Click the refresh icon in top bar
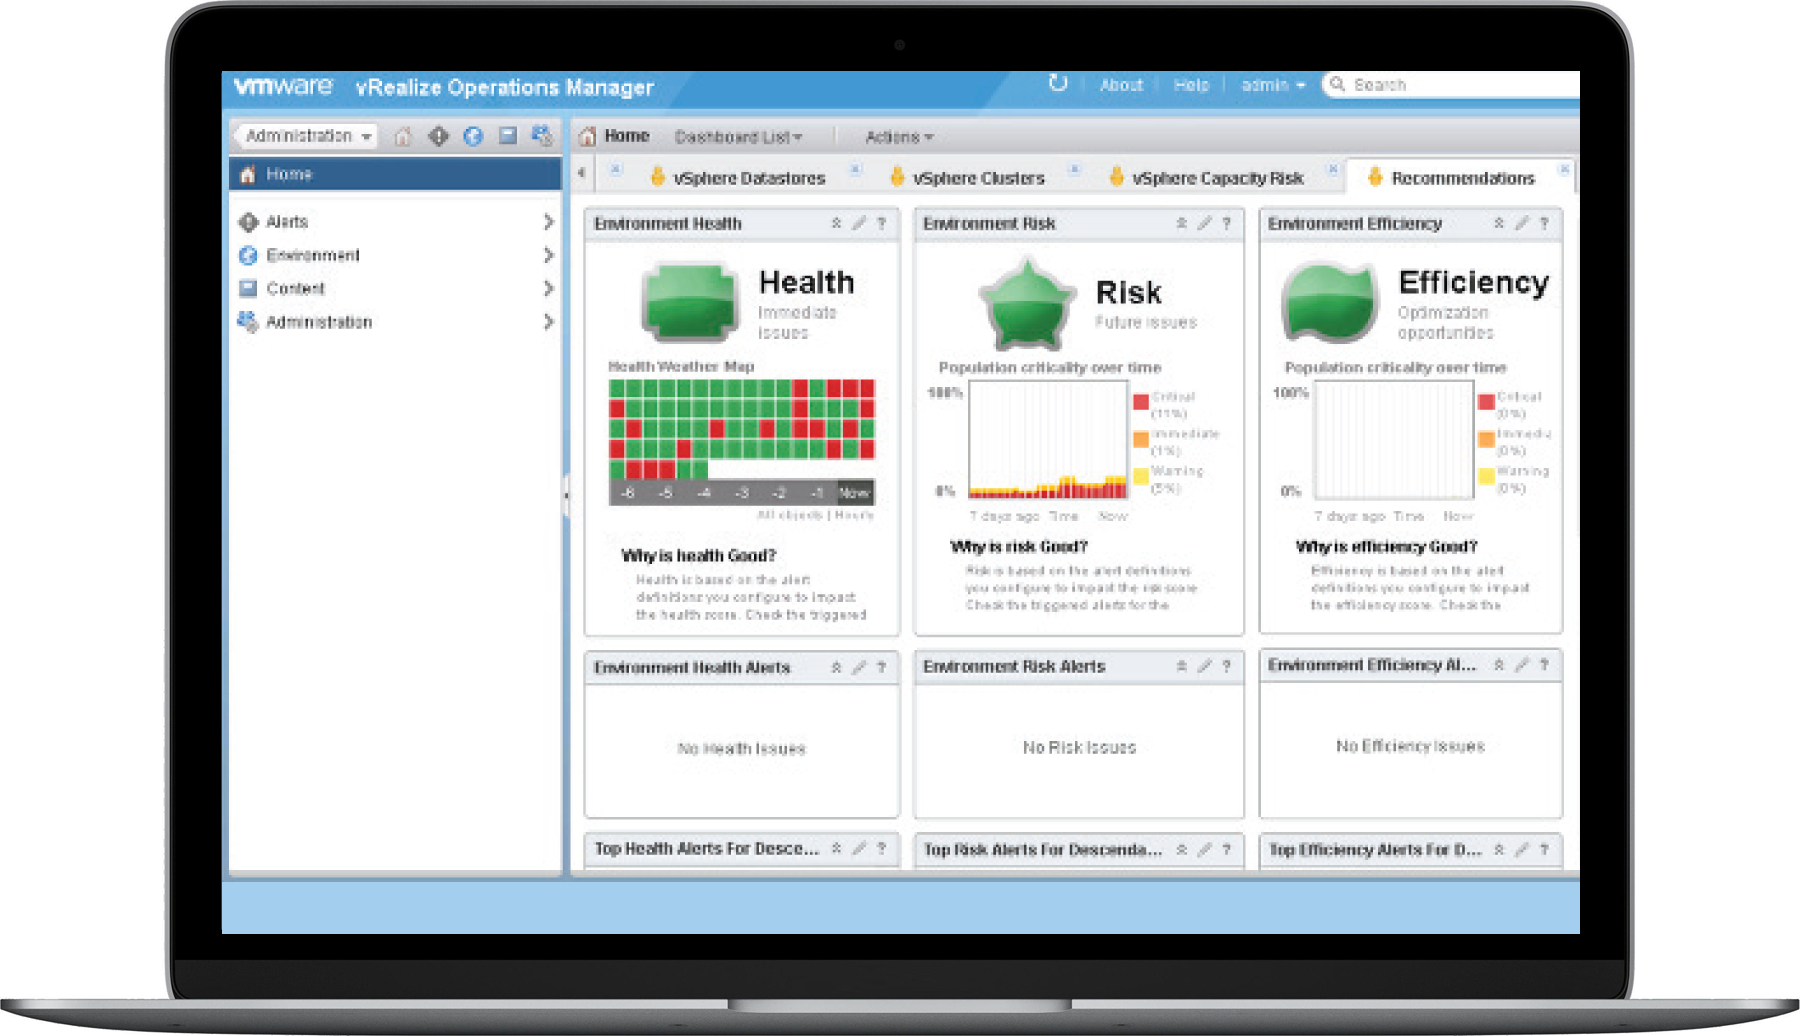The image size is (1800, 1036). [x=1058, y=84]
